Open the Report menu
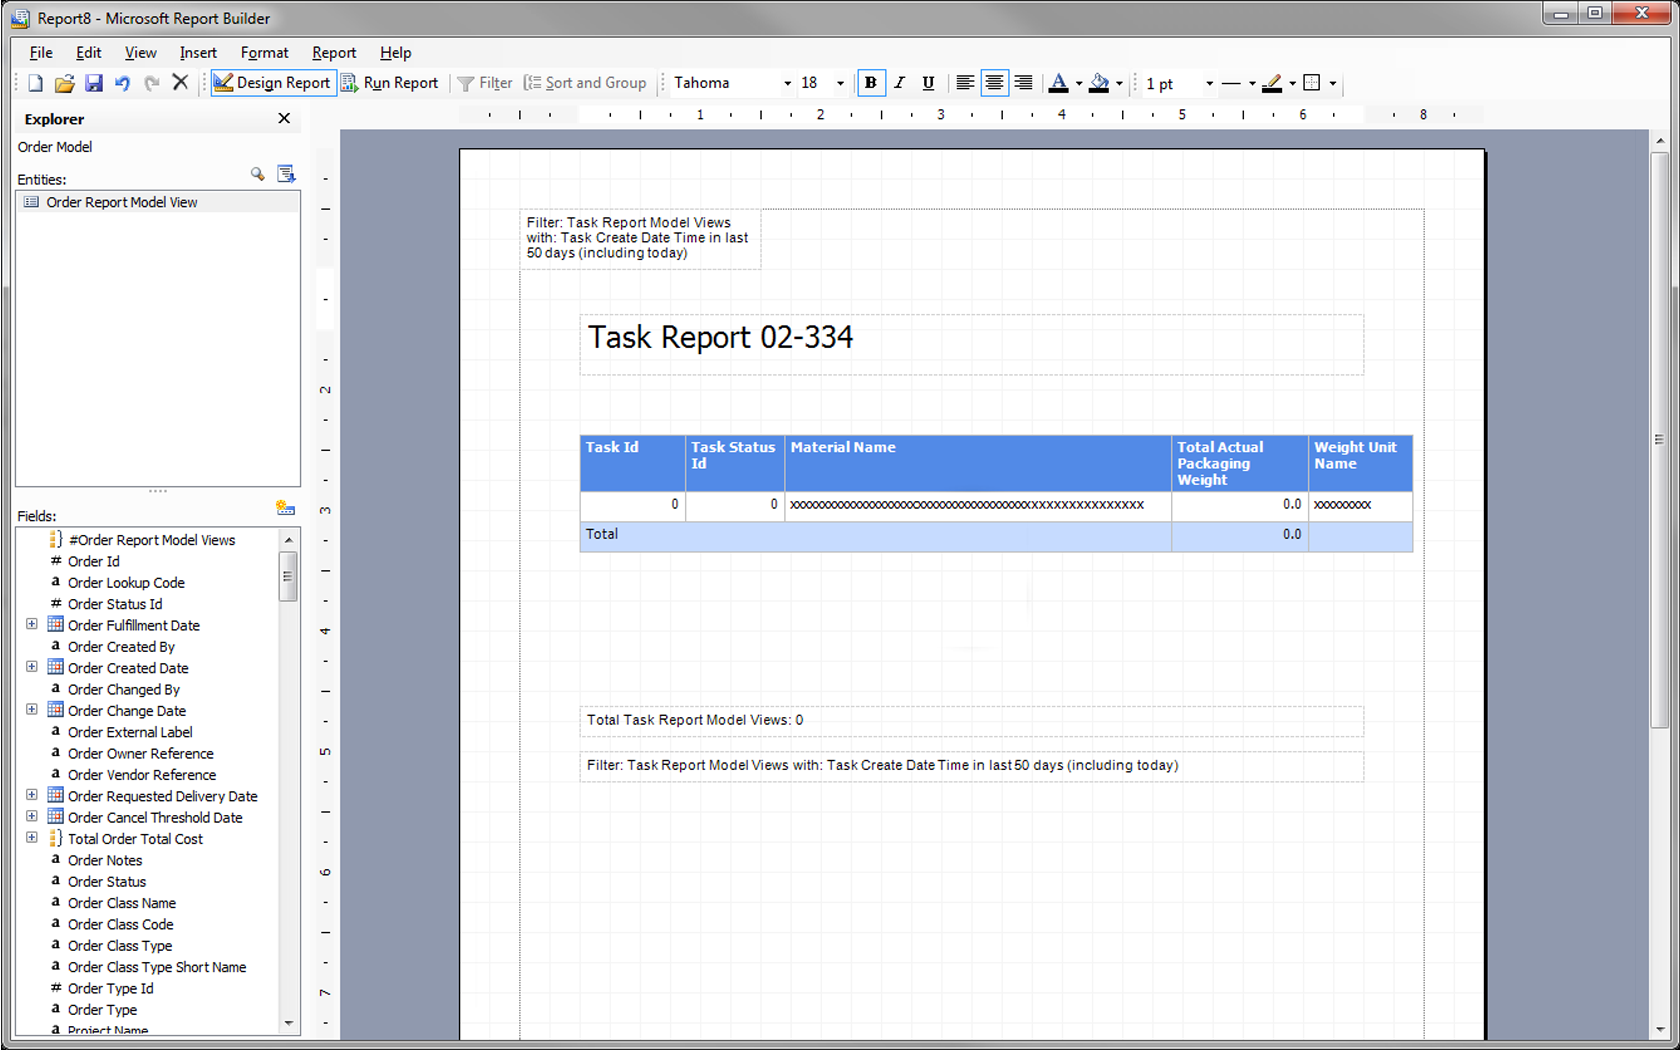The height and width of the screenshot is (1050, 1680). [x=333, y=52]
